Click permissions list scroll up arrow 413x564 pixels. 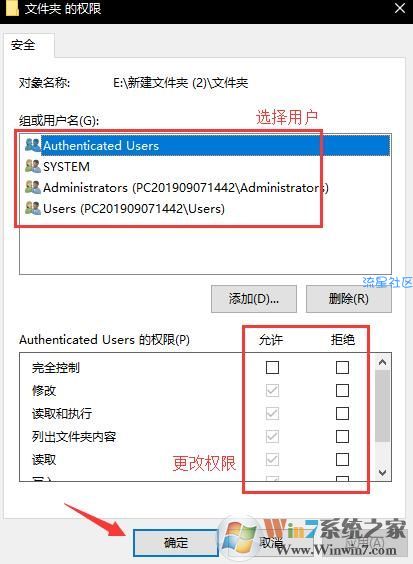[382, 362]
